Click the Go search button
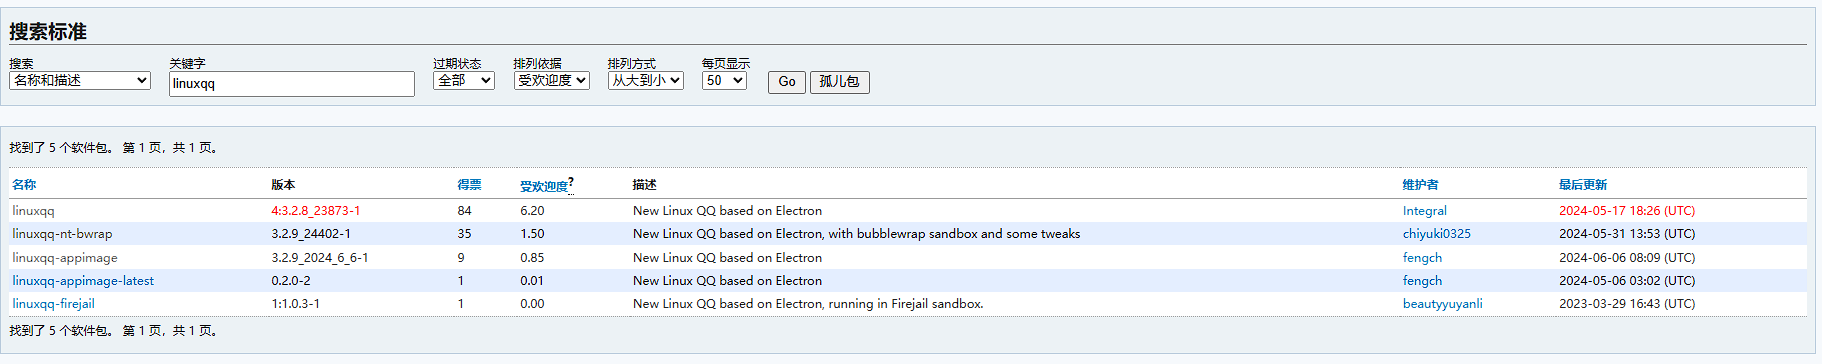This screenshot has height=364, width=1822. [x=787, y=82]
